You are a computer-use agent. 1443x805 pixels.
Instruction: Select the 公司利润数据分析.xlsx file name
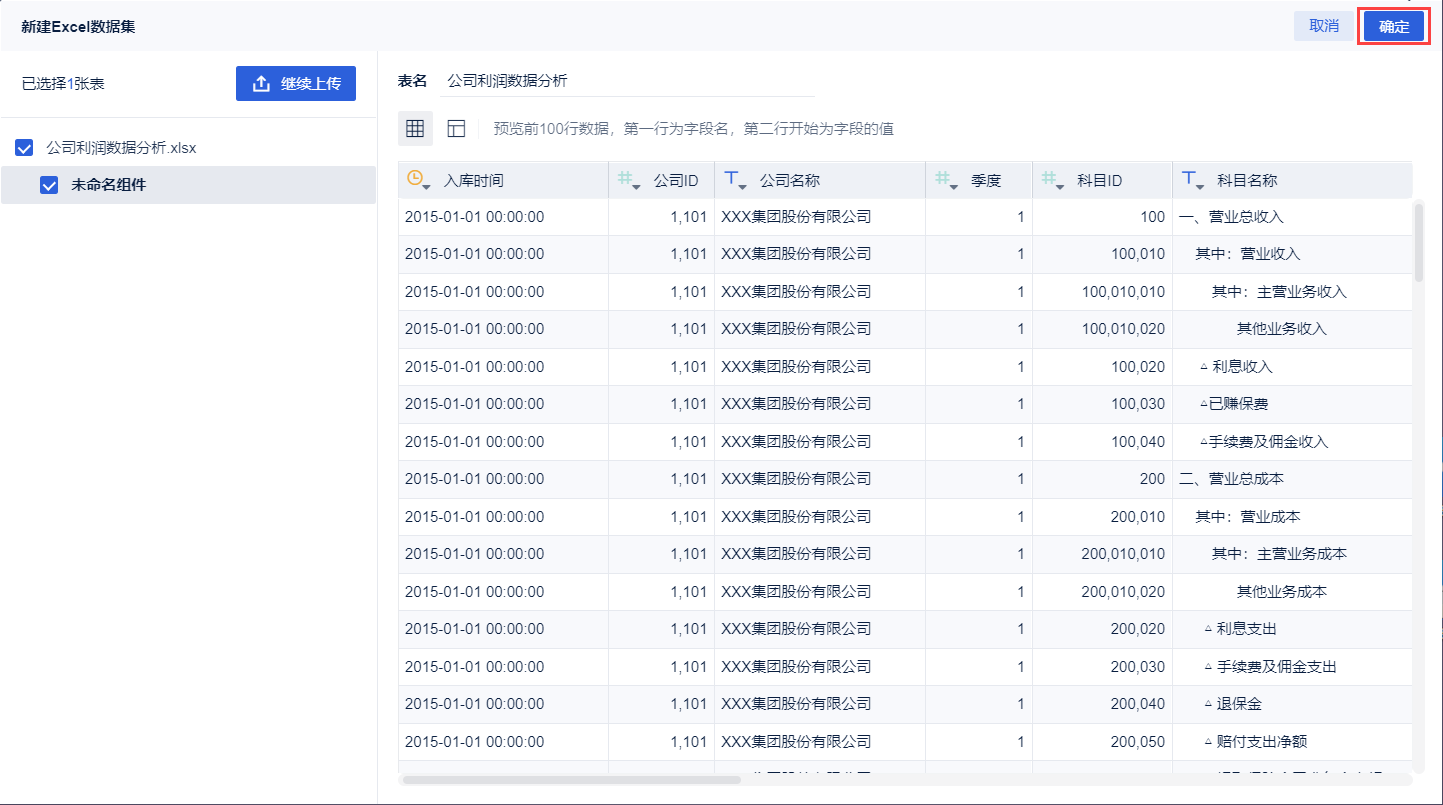pos(121,148)
